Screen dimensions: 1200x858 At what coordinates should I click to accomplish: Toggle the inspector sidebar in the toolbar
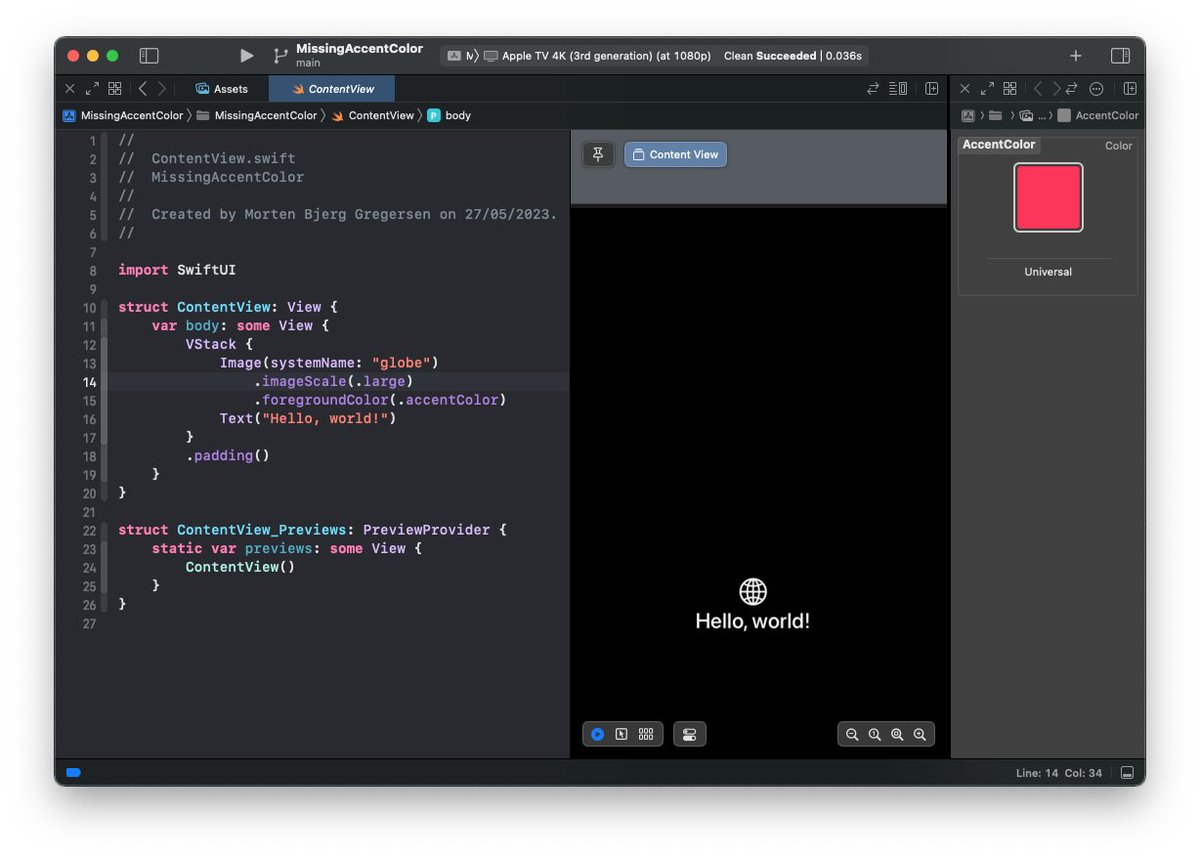pyautogui.click(x=1120, y=56)
